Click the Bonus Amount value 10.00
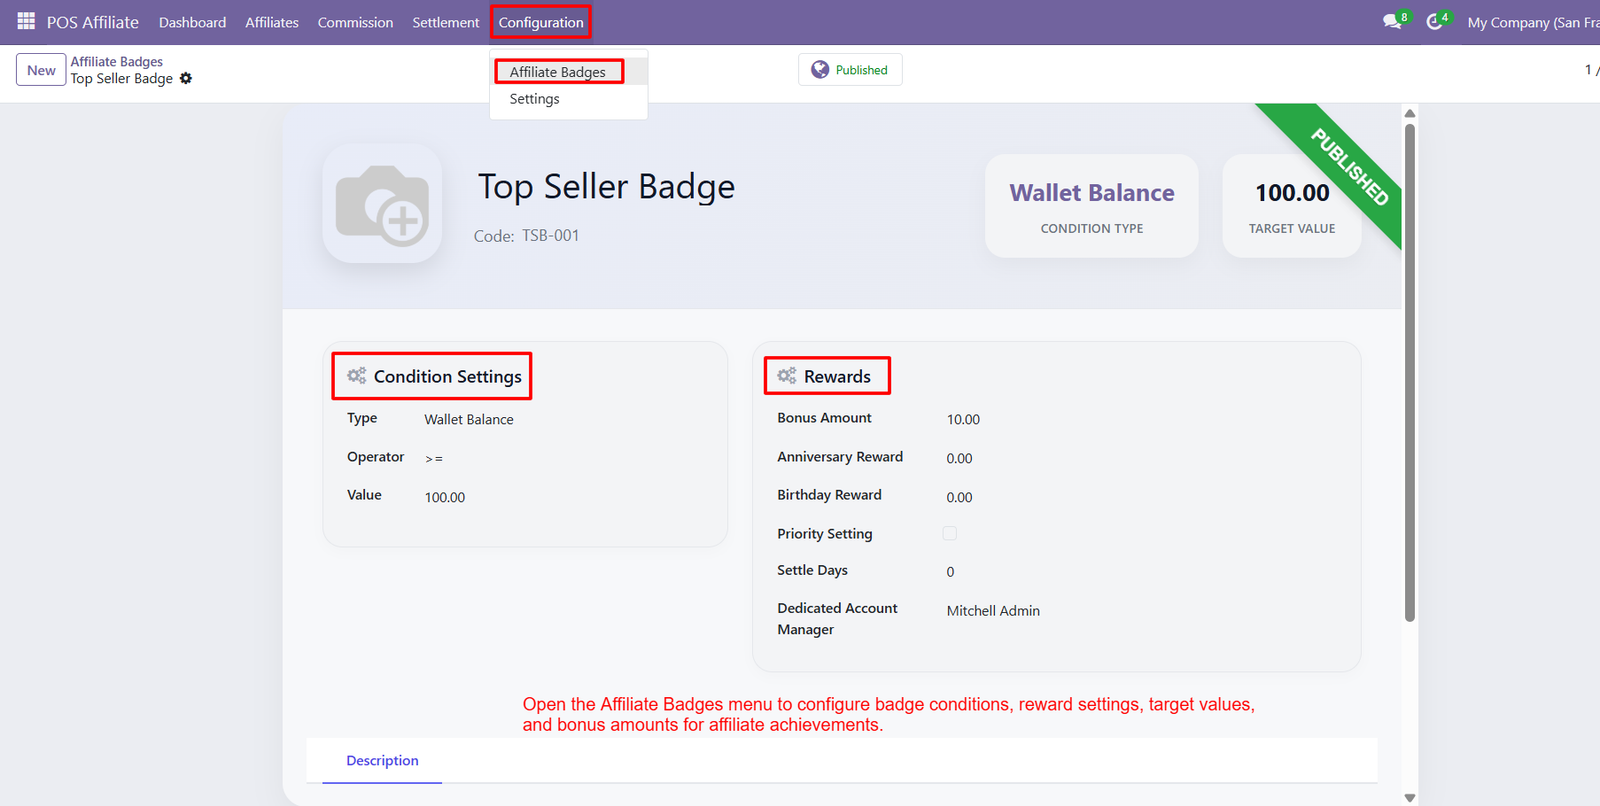The image size is (1600, 806). (963, 419)
